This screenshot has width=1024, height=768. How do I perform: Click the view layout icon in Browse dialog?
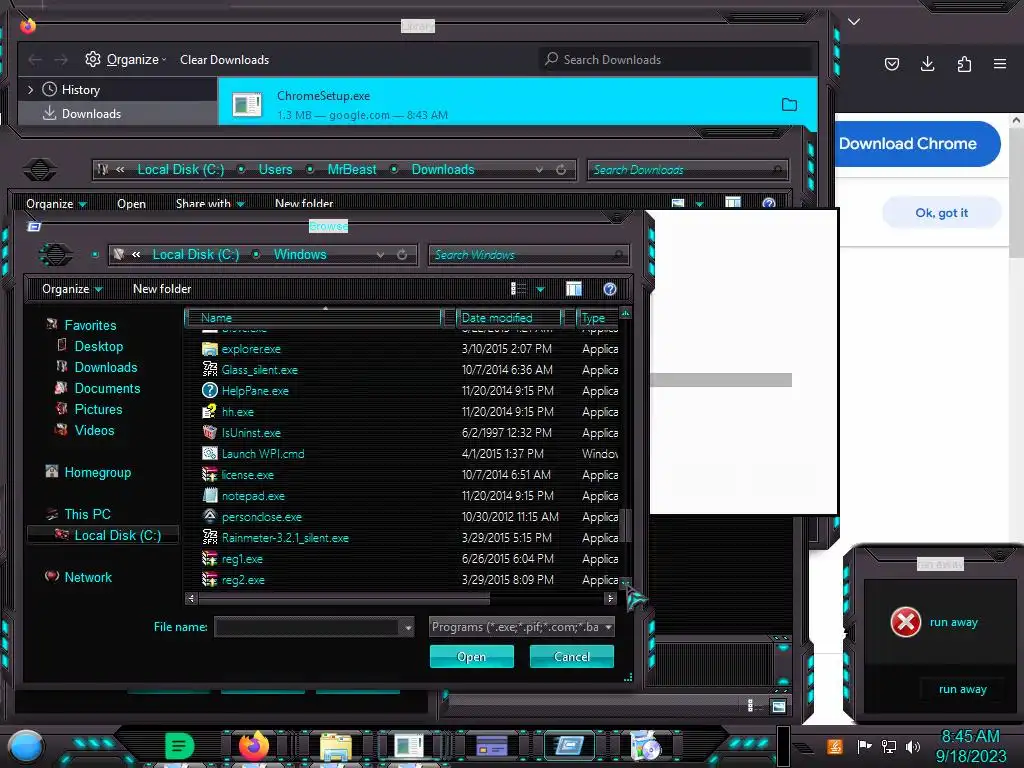[518, 289]
